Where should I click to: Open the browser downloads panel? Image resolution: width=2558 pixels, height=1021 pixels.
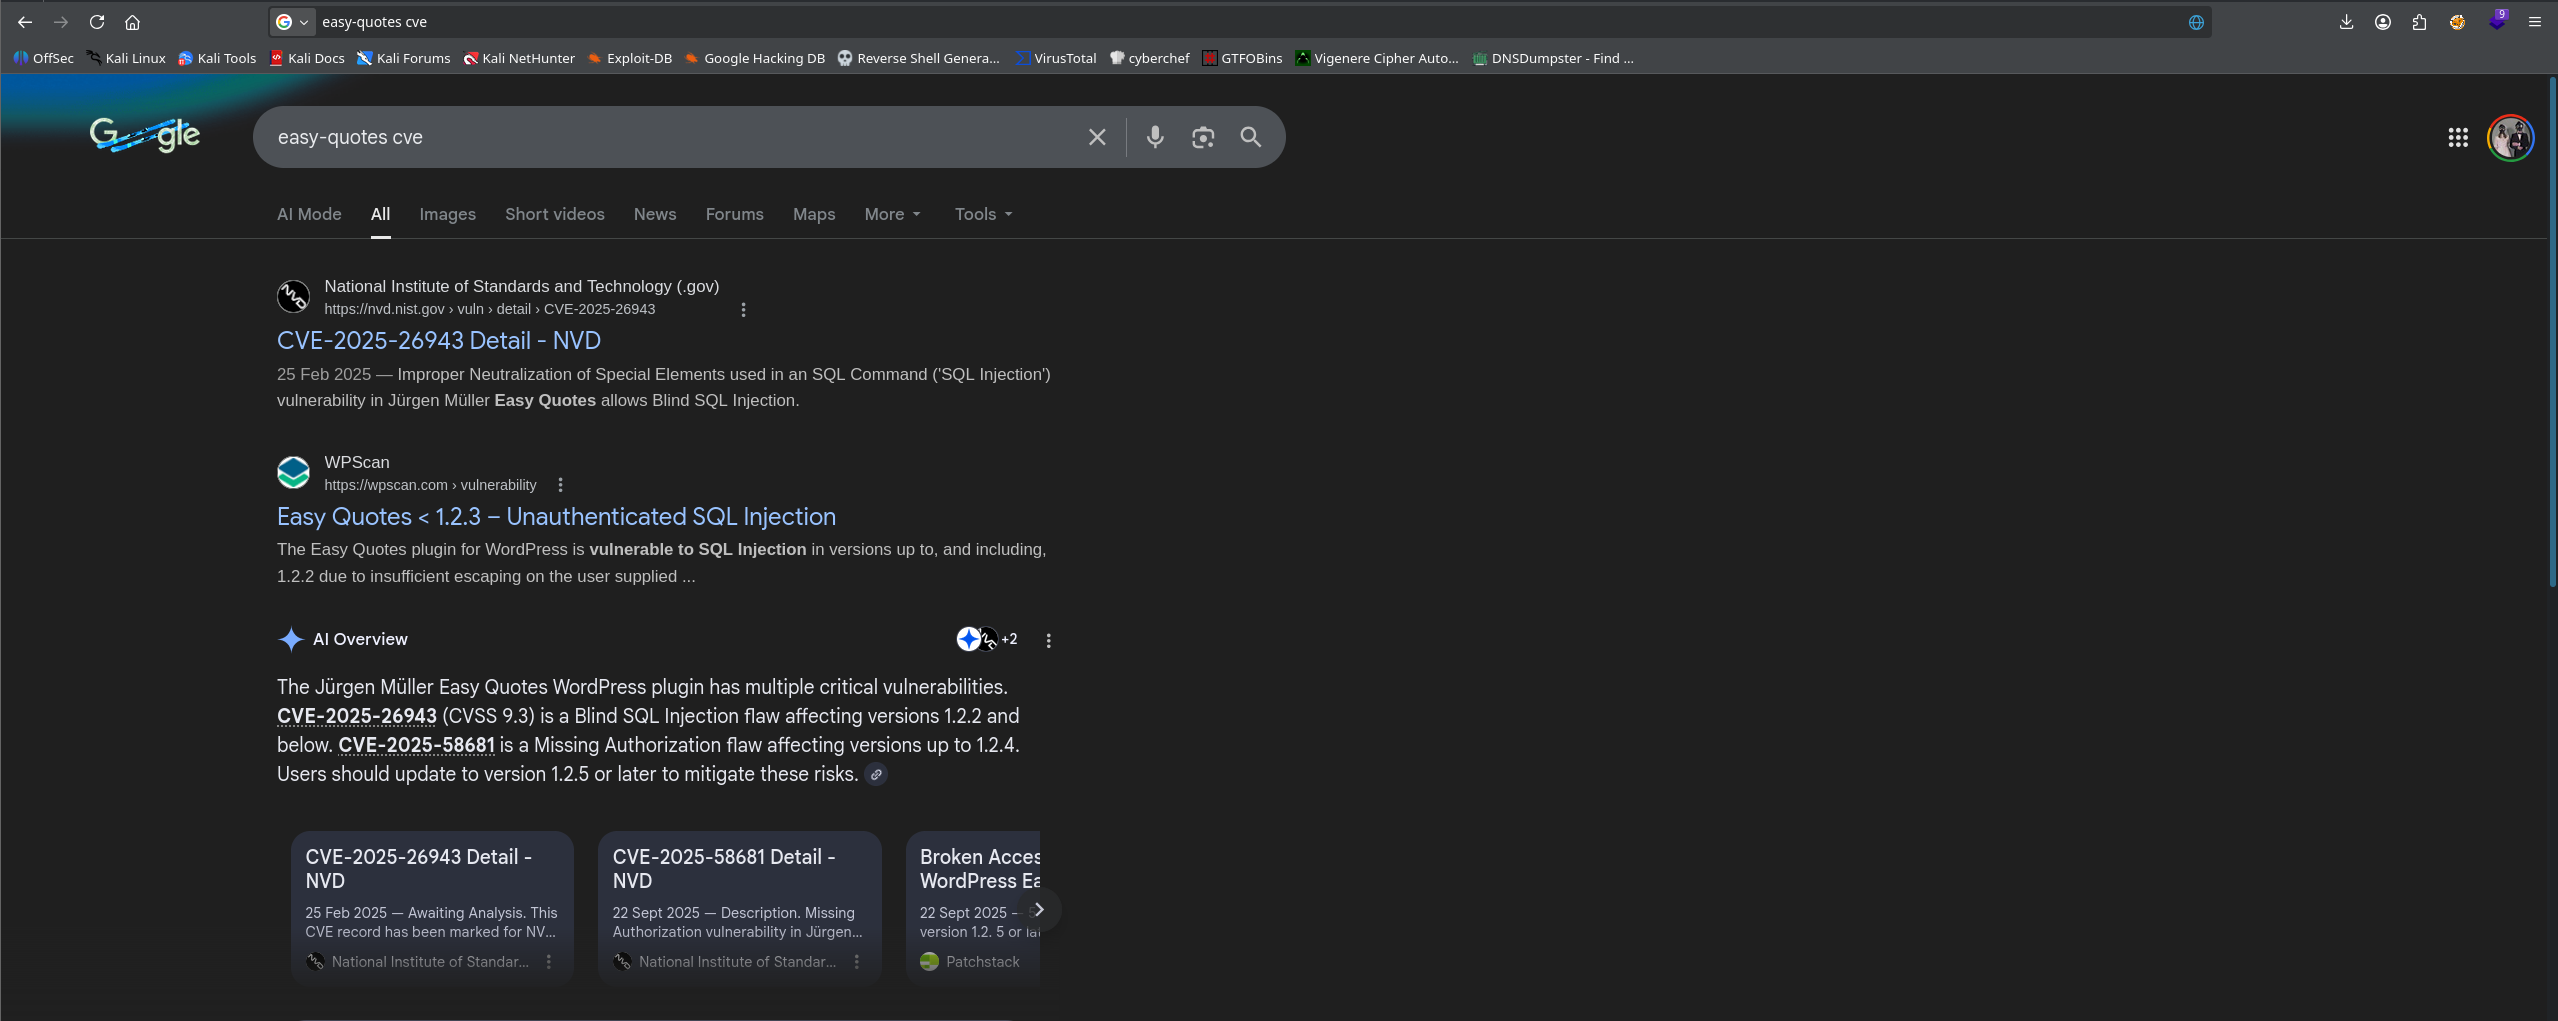(x=2345, y=21)
